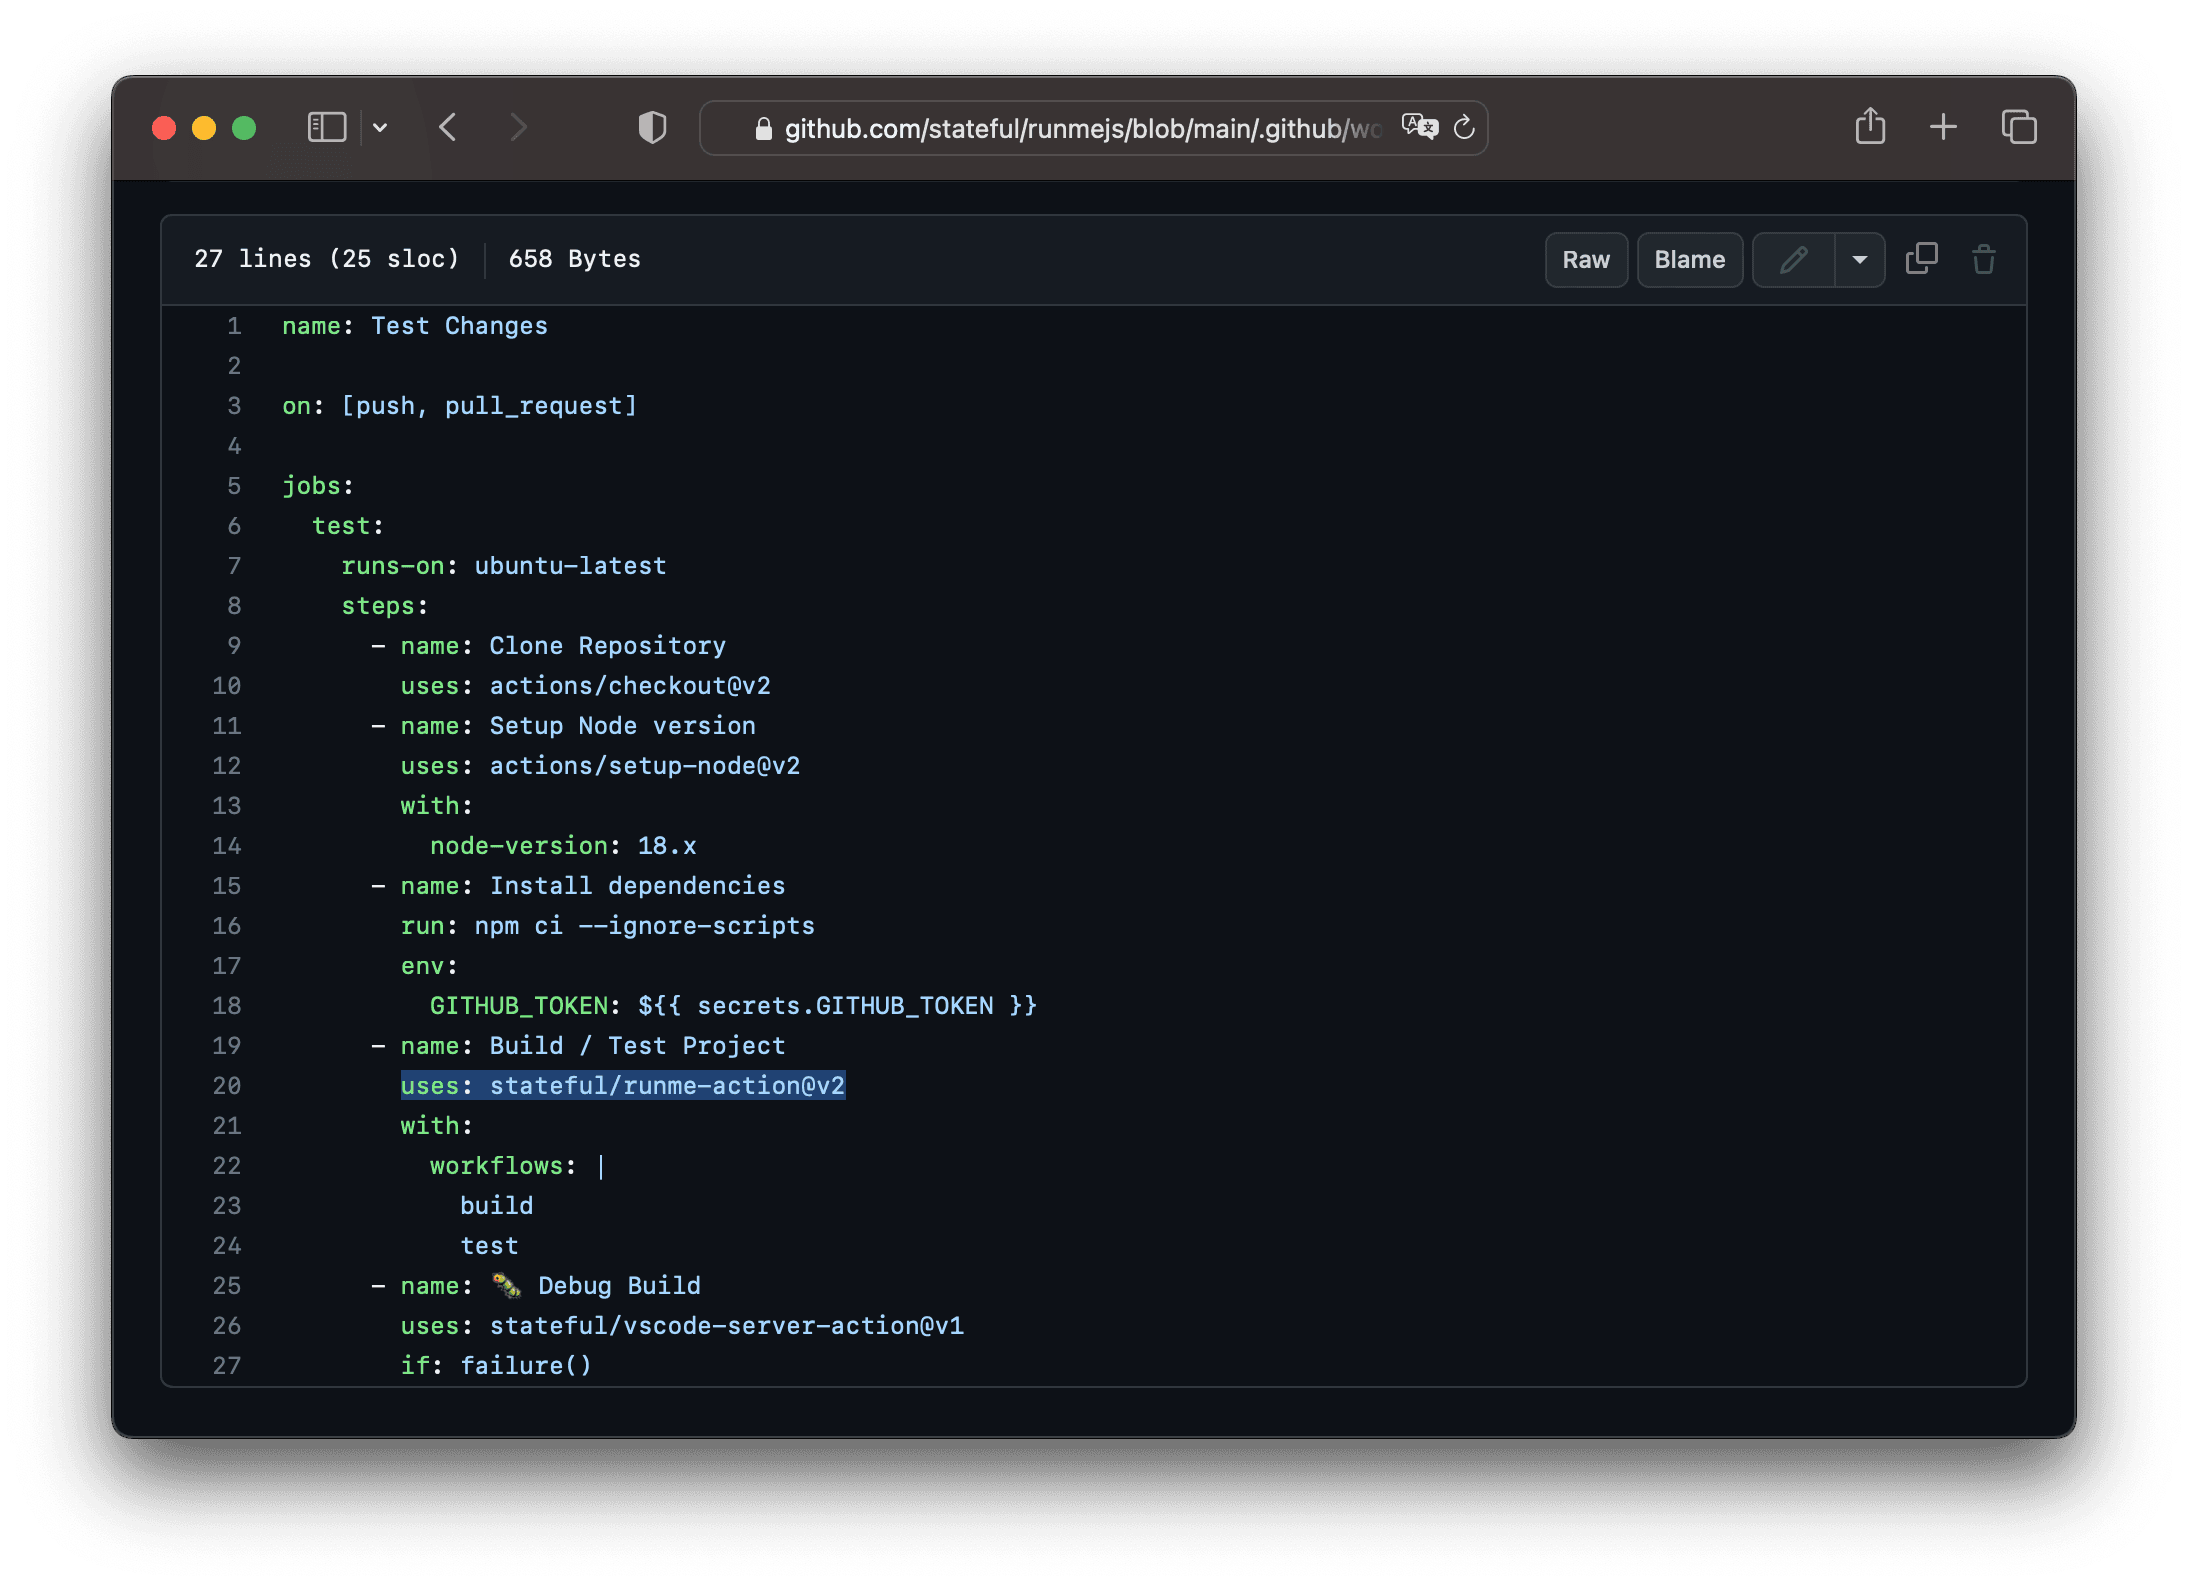Select line number 14
Viewport: 2188px width, 1586px height.
(x=227, y=846)
